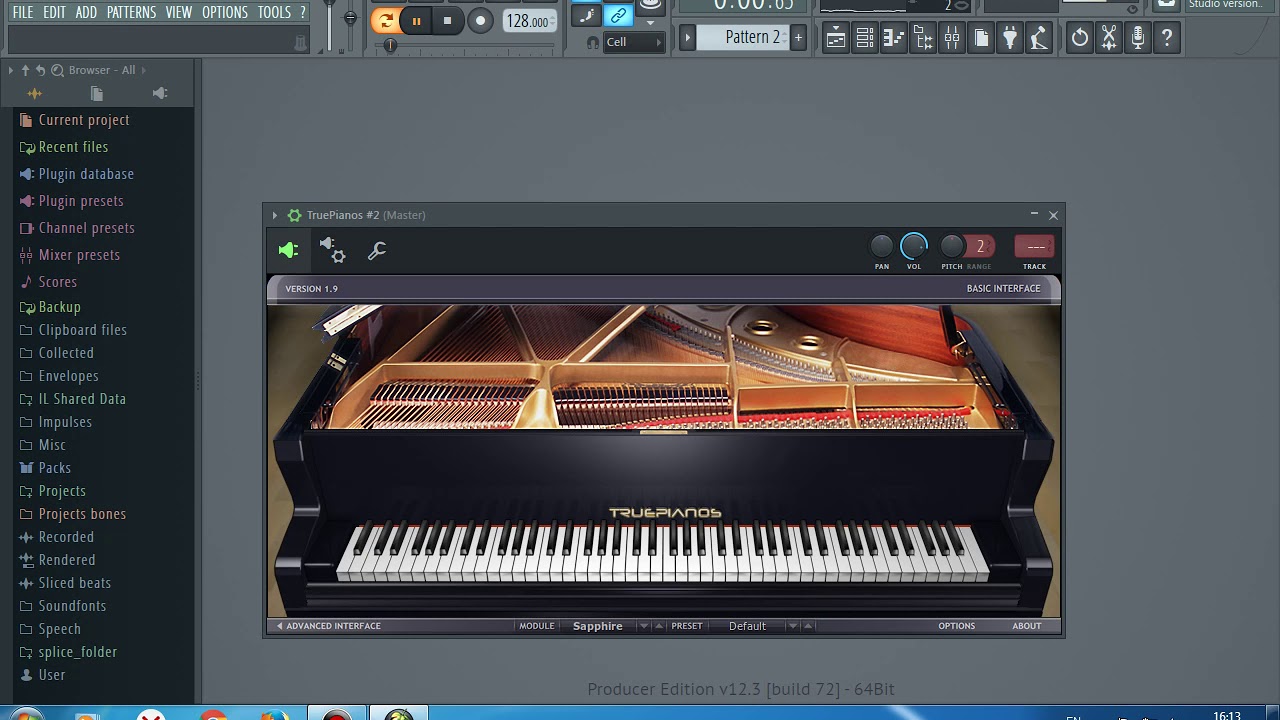Screen dimensions: 1280x720
Task: Click the tempo tapper icon
Action: [1039, 39]
